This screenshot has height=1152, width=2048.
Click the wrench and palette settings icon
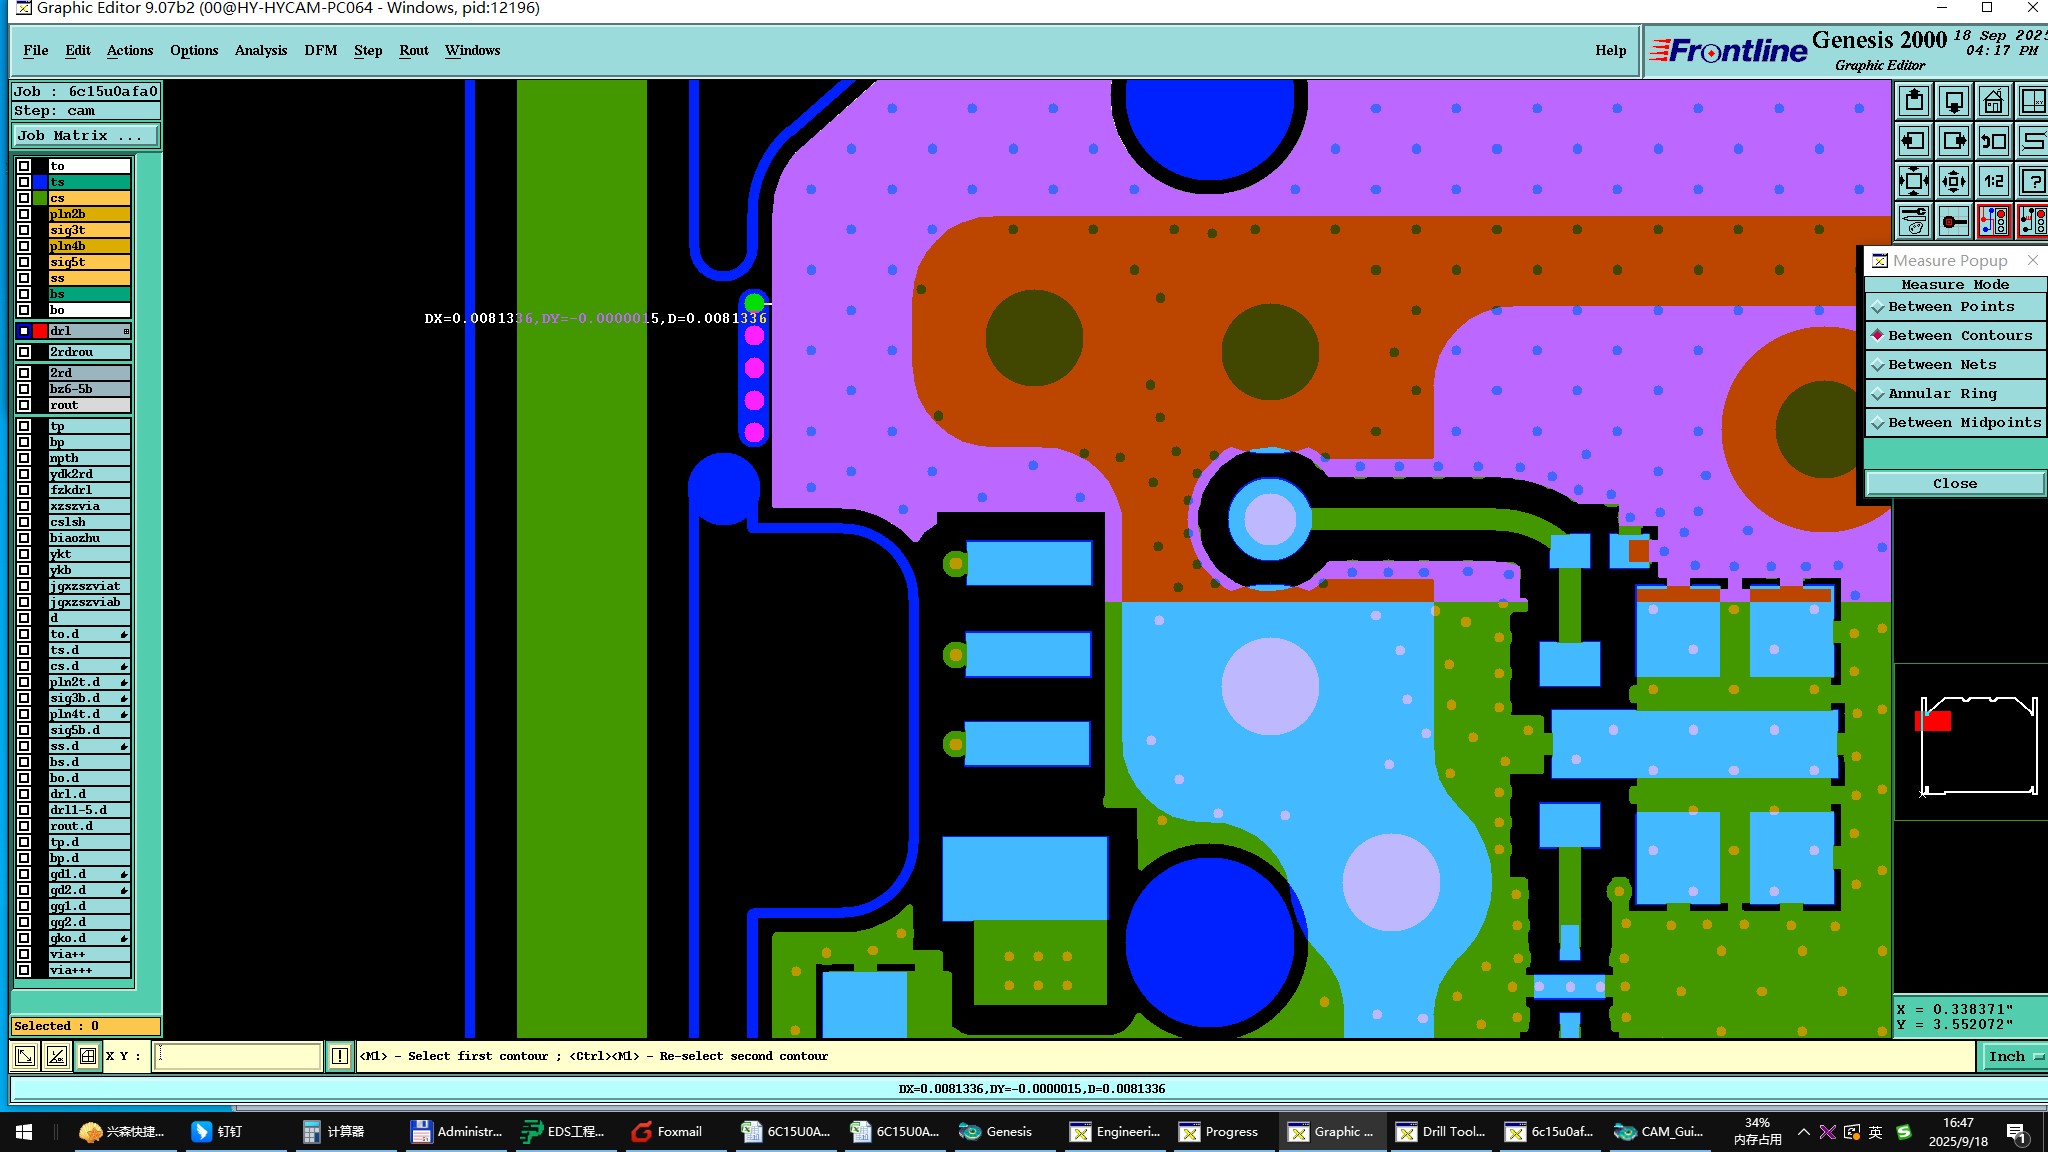(x=1914, y=221)
